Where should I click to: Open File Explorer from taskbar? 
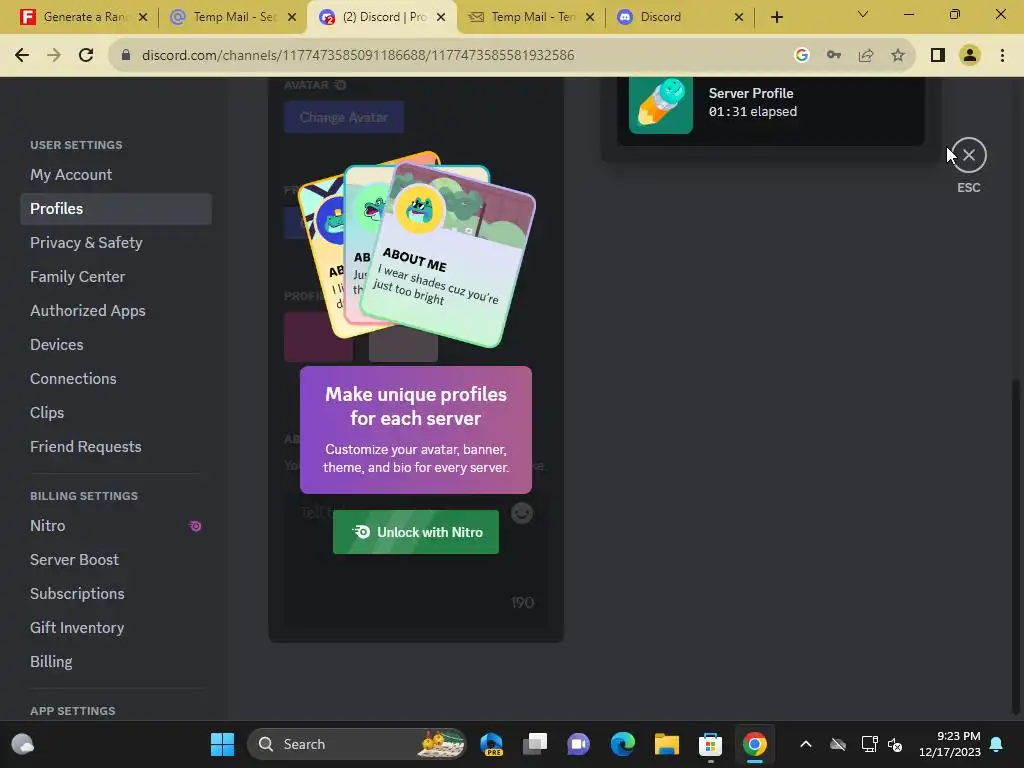(667, 744)
